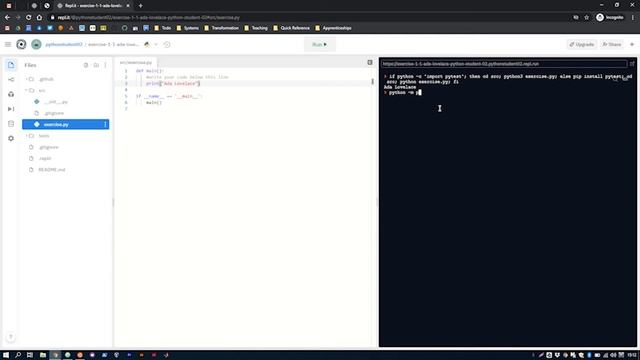The image size is (640, 360).
Task: Open the Settings gear in the sidebar
Action: pyautogui.click(x=11, y=138)
